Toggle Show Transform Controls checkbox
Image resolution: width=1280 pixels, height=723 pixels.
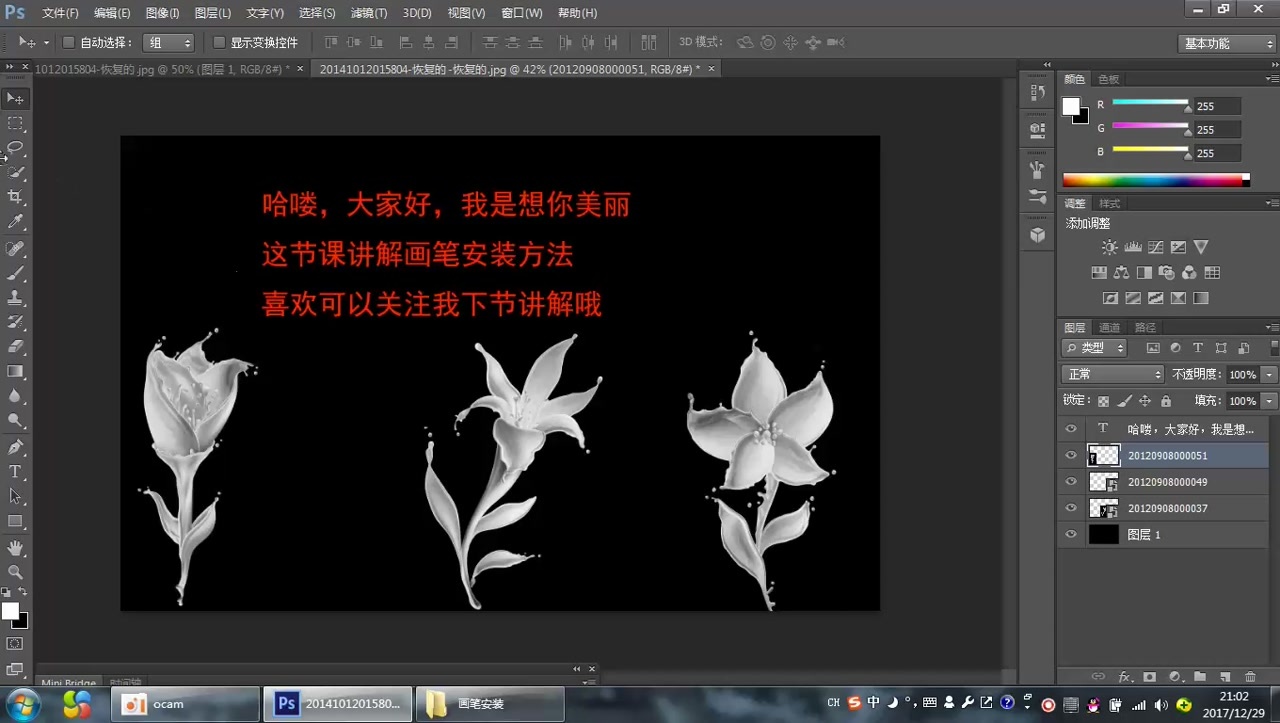[219, 43]
